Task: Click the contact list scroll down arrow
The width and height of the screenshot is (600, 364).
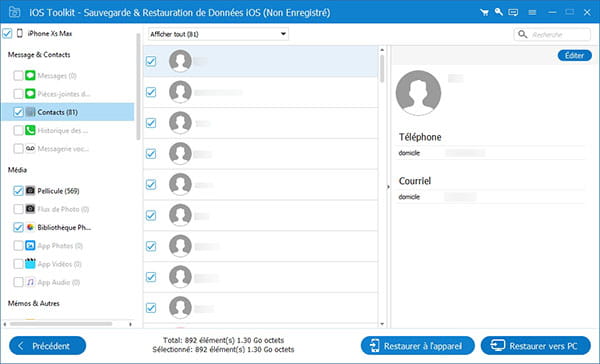Action: coord(382,324)
